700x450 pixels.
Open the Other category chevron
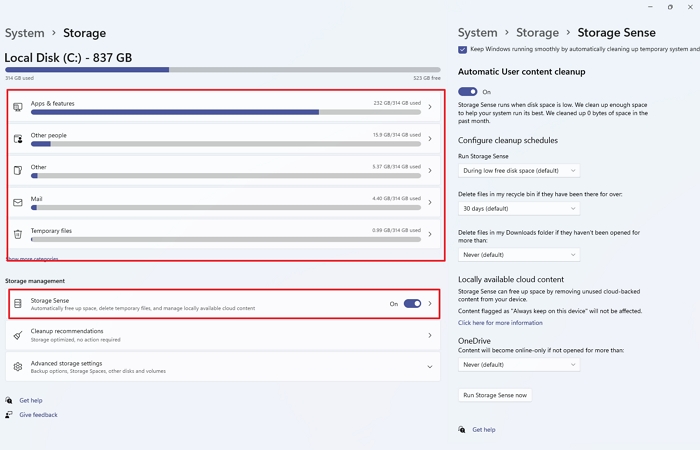(430, 171)
